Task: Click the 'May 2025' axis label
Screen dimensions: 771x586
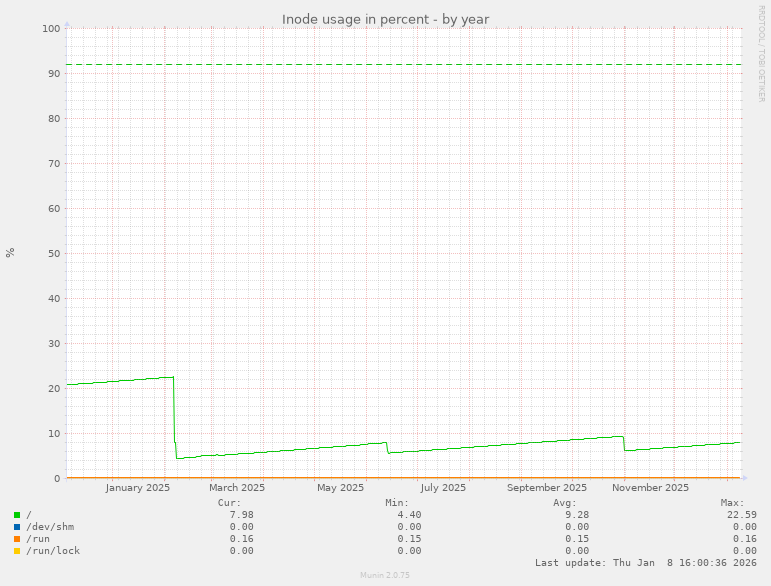Action: click(340, 488)
